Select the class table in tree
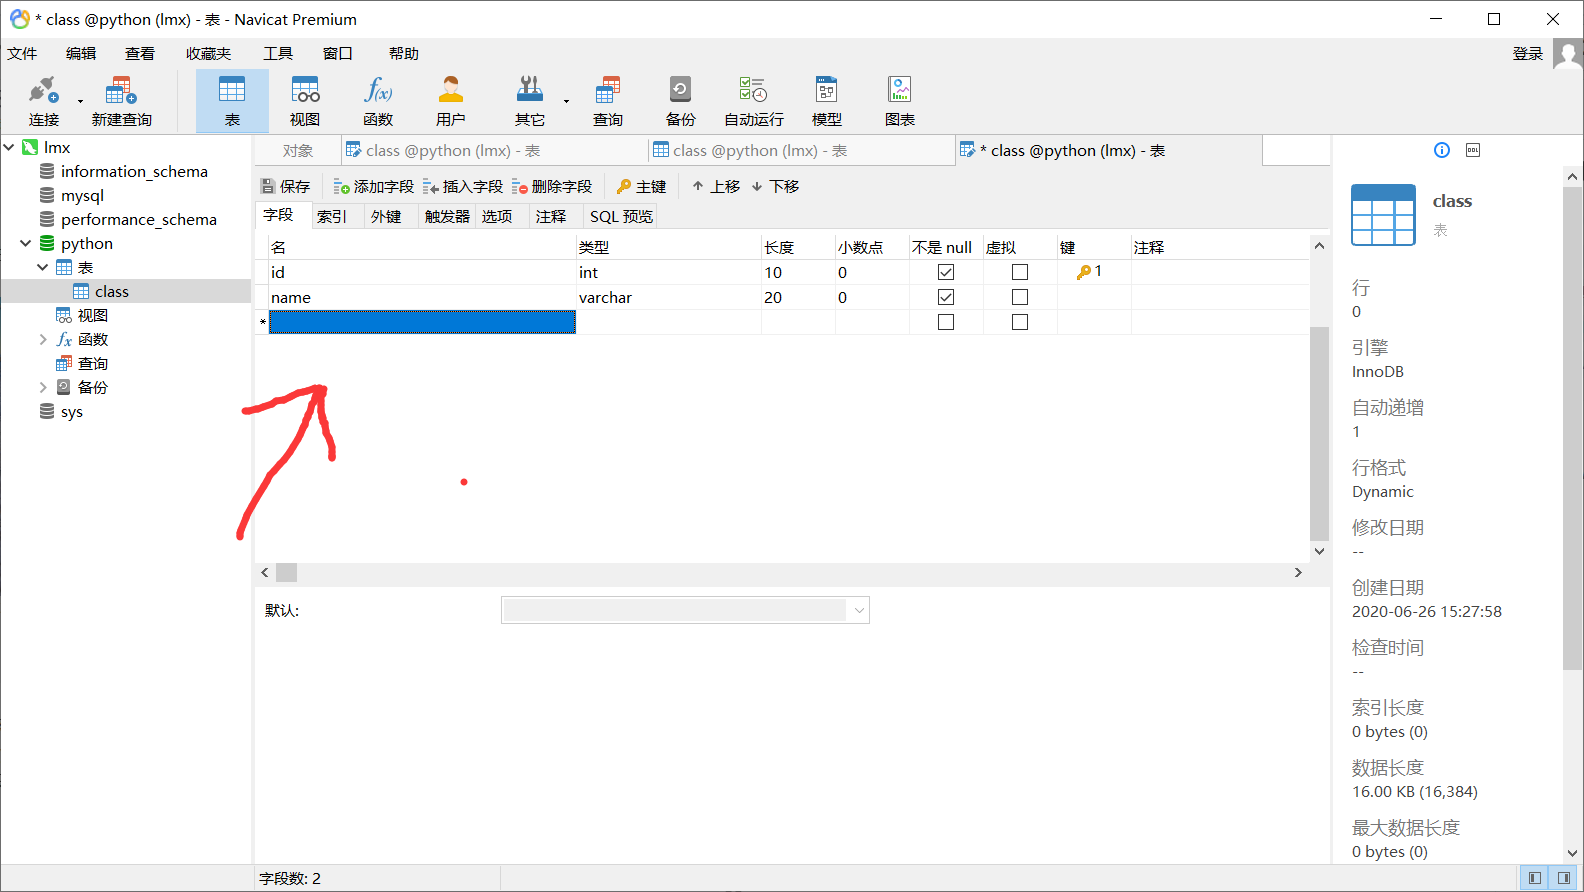This screenshot has width=1584, height=892. point(112,291)
